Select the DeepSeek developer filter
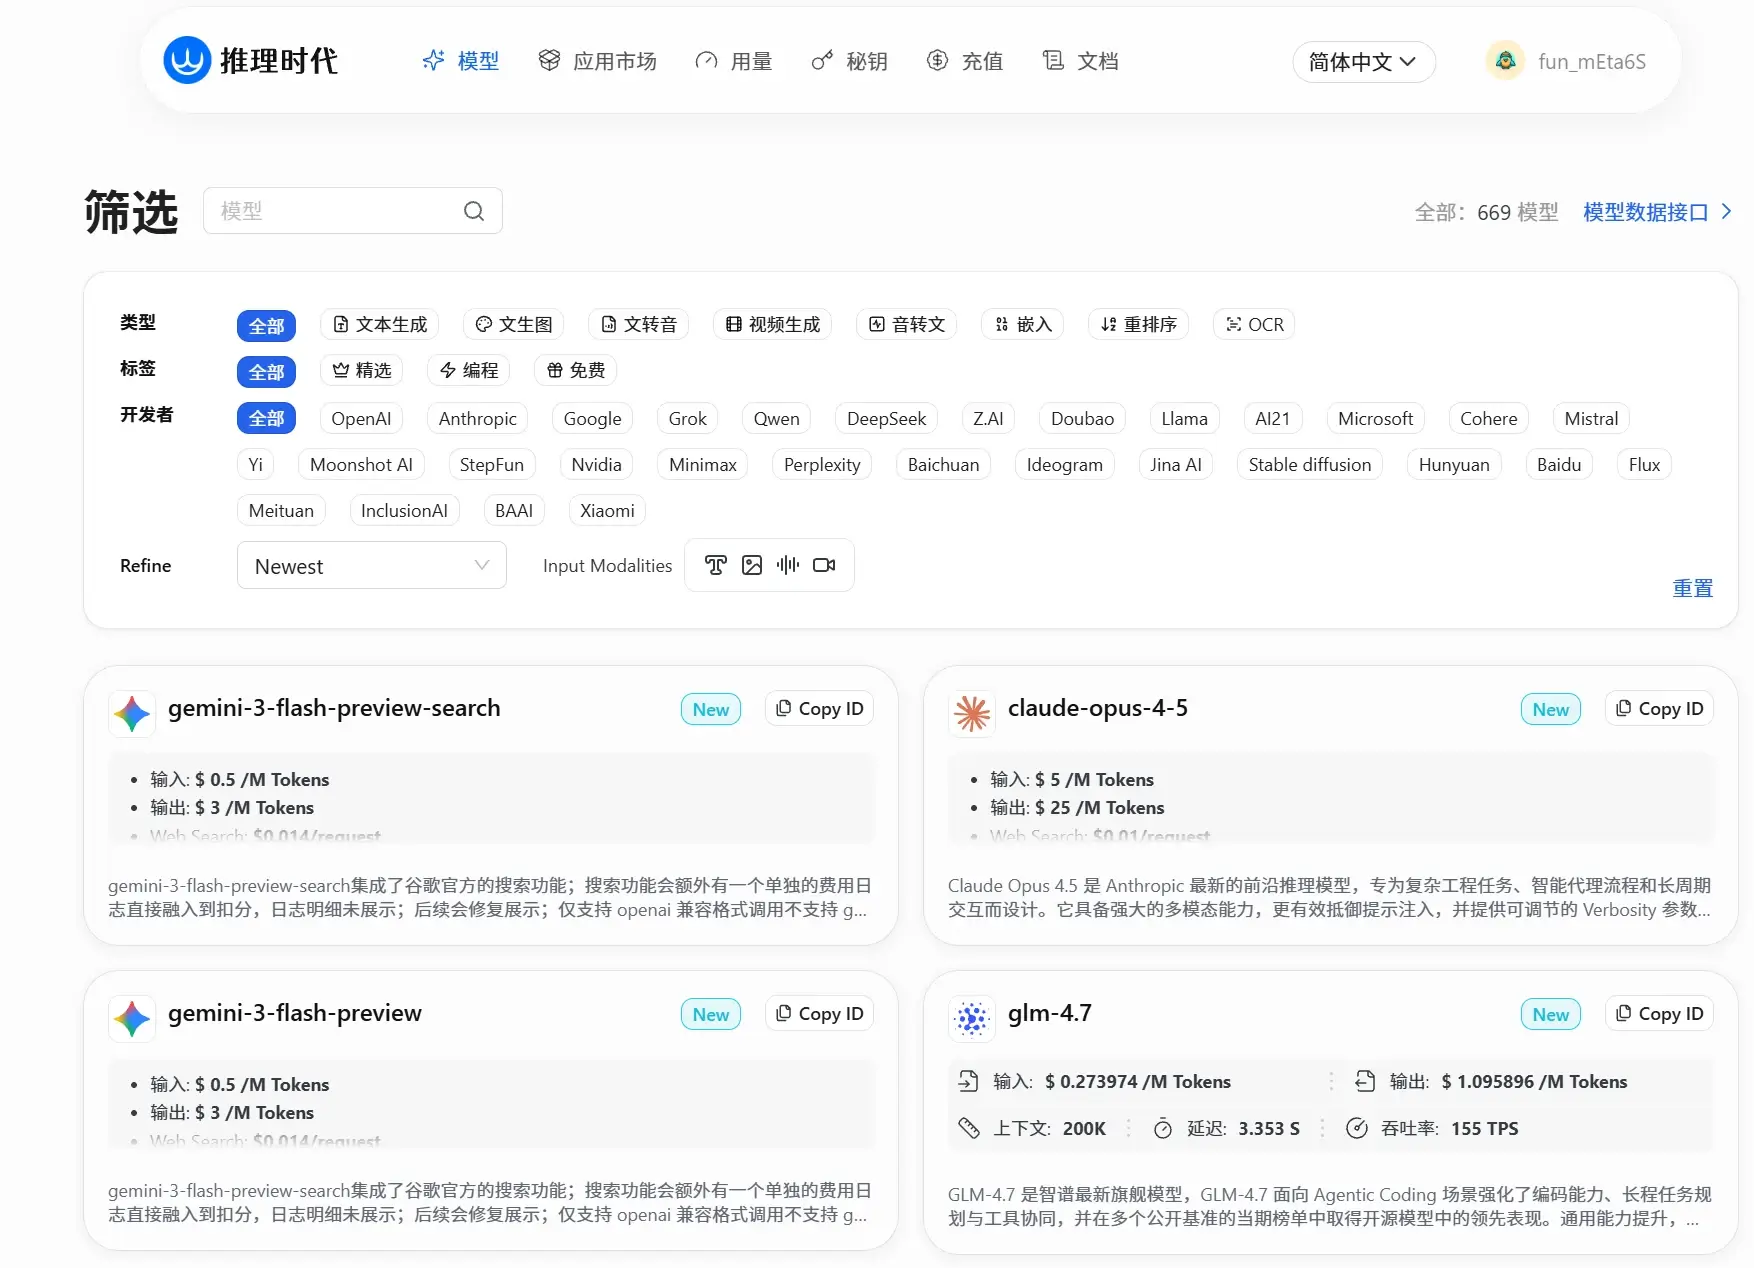Viewport: 1754px width, 1268px height. 886,419
